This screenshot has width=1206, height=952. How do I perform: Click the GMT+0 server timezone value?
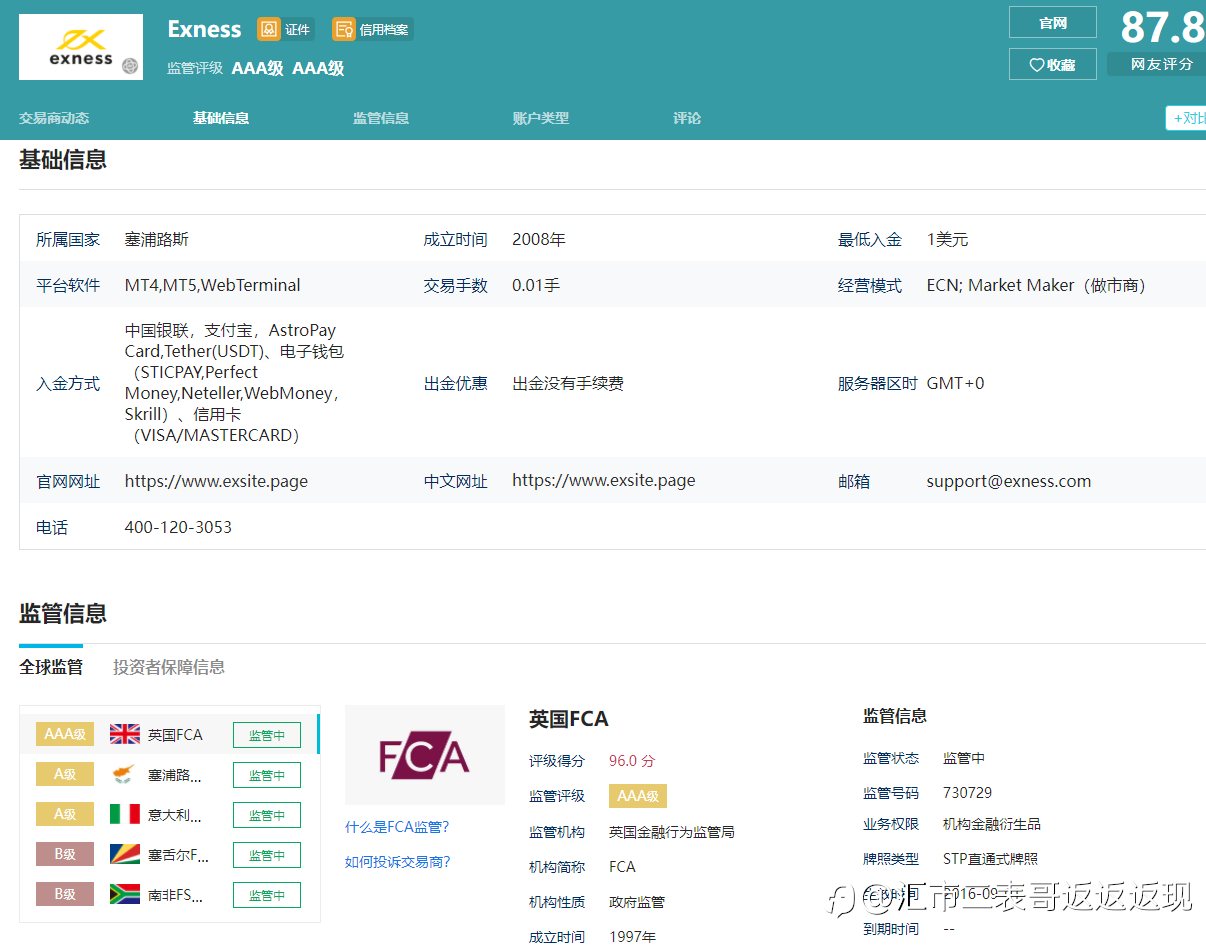coord(955,383)
